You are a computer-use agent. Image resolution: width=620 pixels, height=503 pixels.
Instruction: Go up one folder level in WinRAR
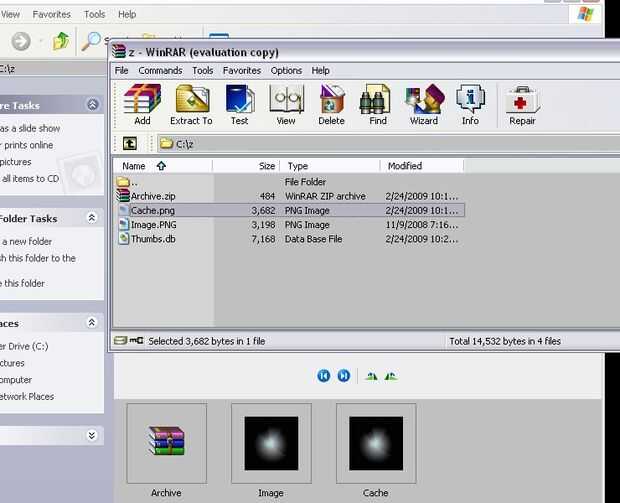click(x=130, y=144)
